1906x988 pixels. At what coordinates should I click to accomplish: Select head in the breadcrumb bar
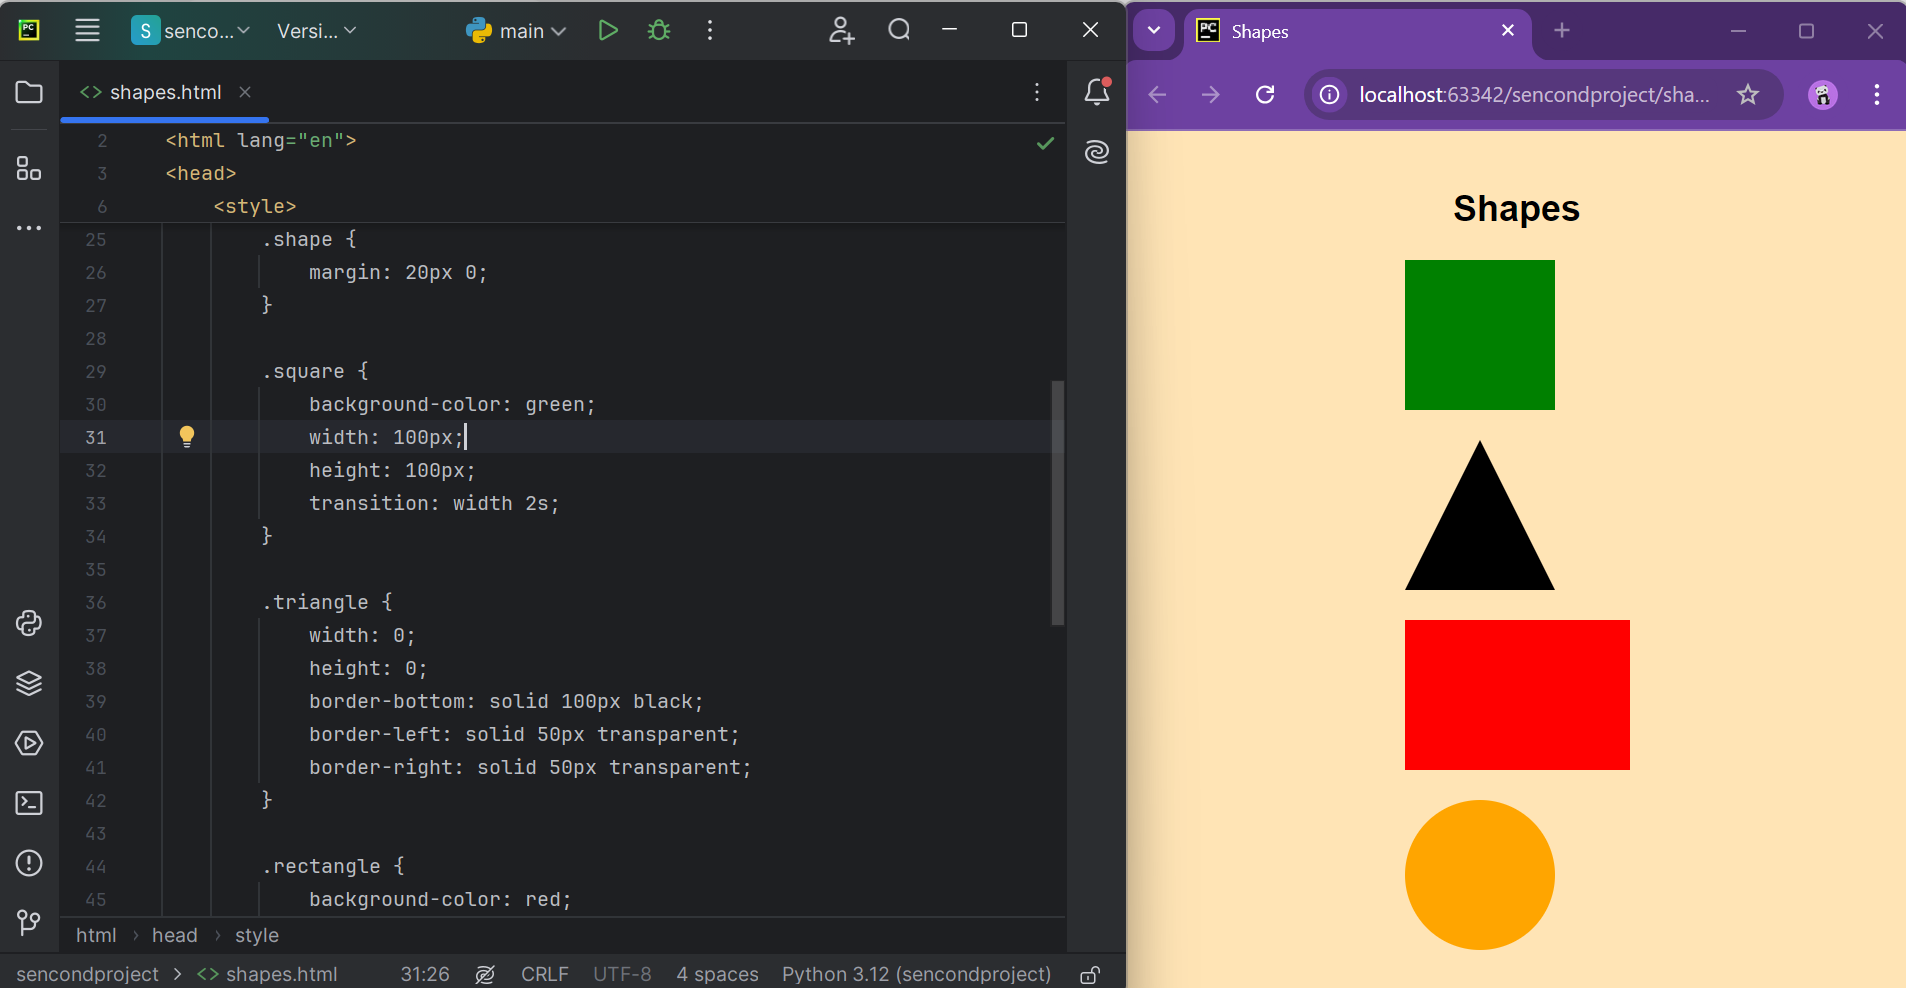[175, 935]
